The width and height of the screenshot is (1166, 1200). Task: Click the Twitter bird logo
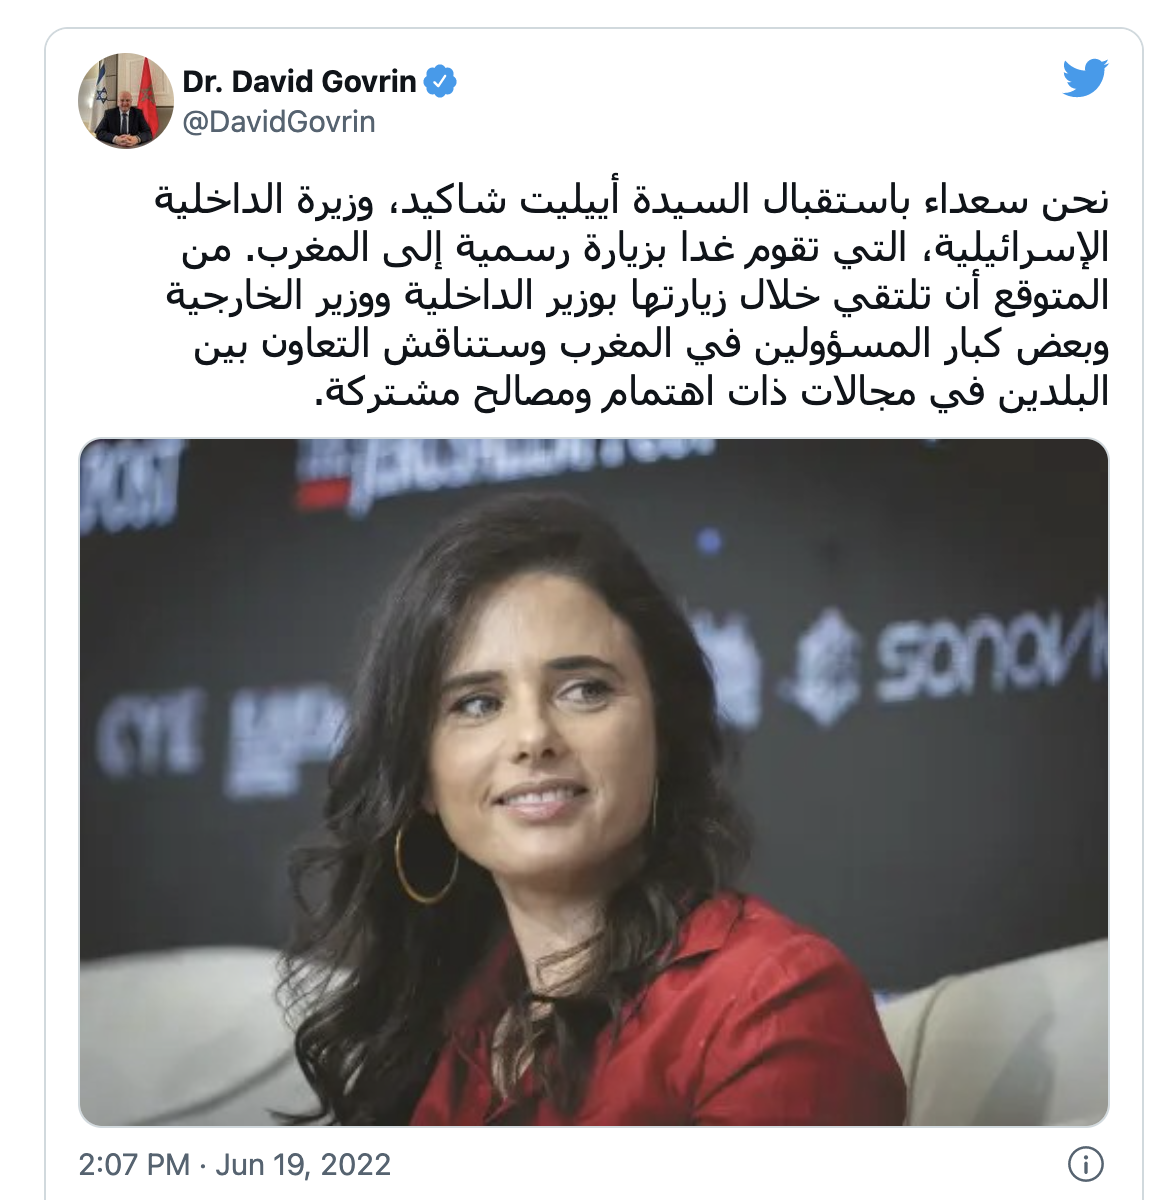click(x=1085, y=78)
